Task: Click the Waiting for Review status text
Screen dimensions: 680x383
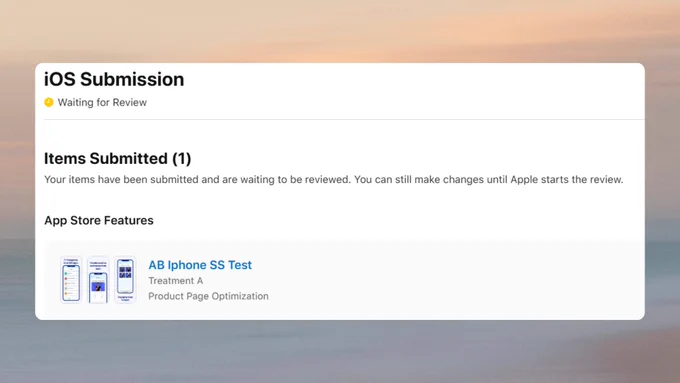Action: tap(102, 102)
